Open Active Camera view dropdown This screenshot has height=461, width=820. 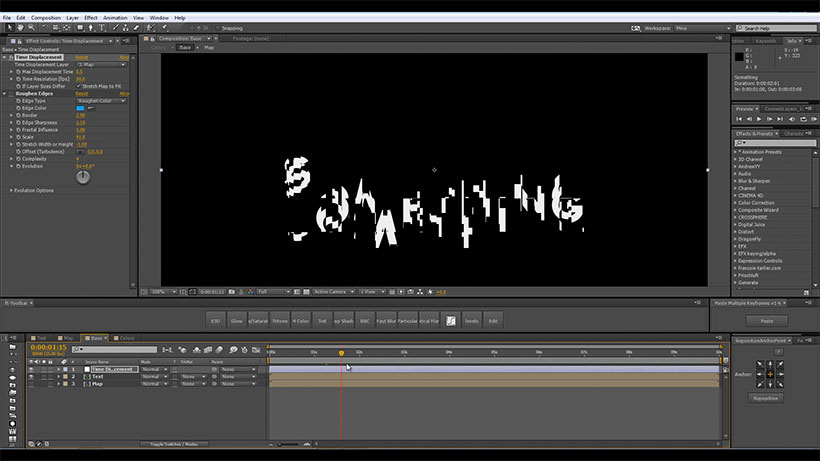click(334, 292)
